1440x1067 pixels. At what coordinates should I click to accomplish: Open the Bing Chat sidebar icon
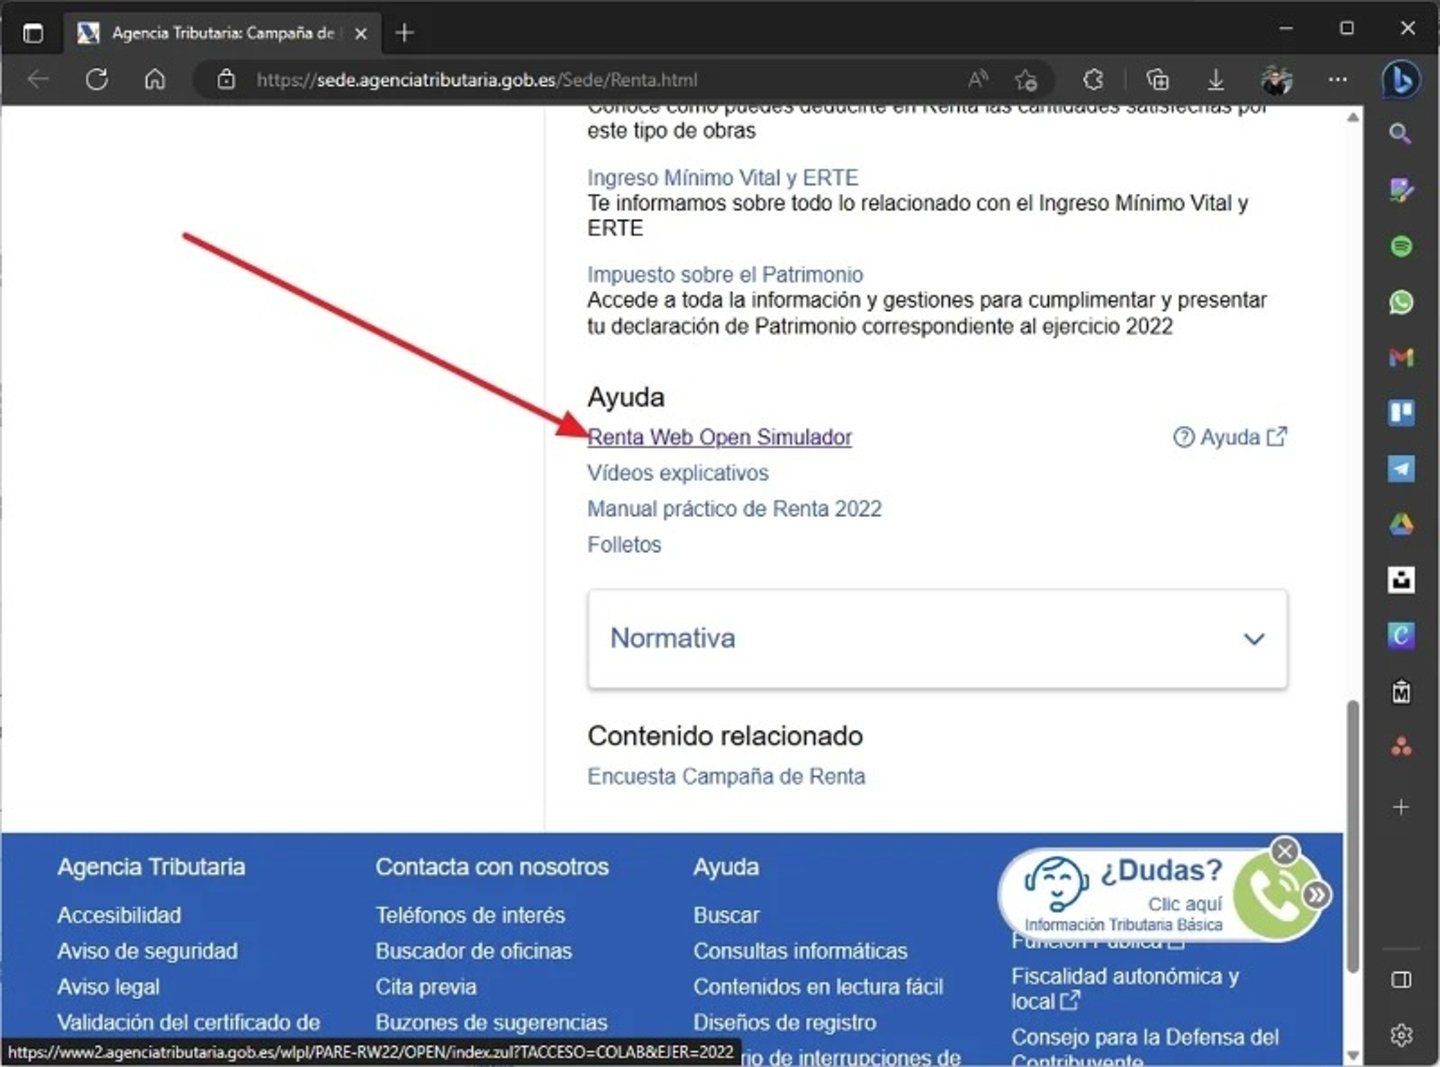click(x=1401, y=80)
